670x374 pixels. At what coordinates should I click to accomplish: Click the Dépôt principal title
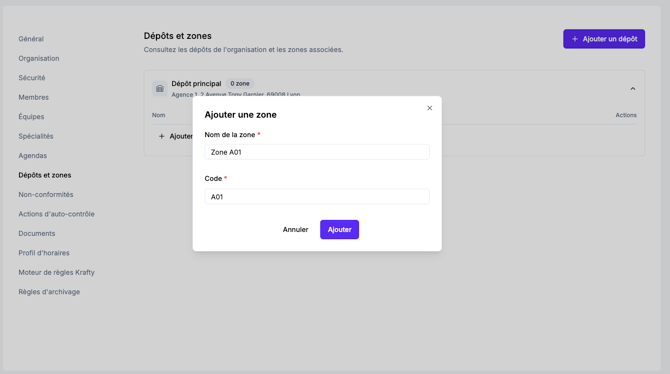(196, 83)
